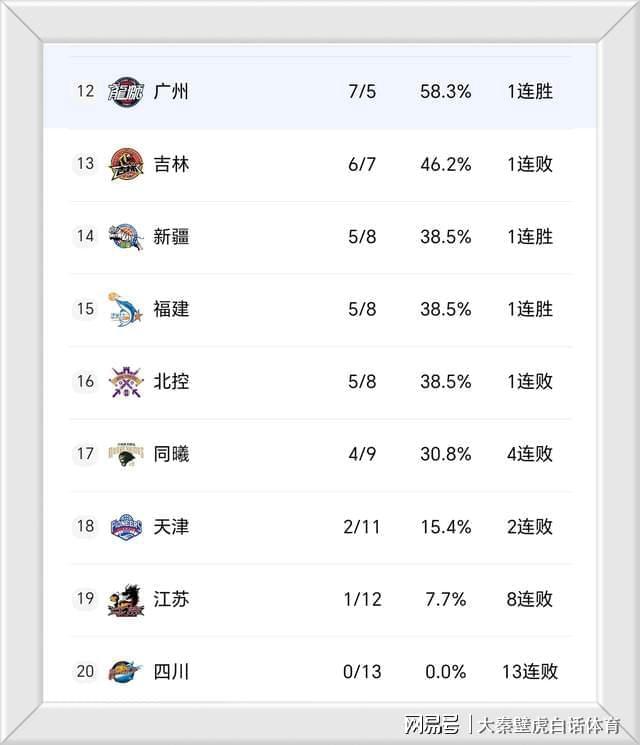Click Guangzhou's 7/5 win-loss record

(362, 91)
